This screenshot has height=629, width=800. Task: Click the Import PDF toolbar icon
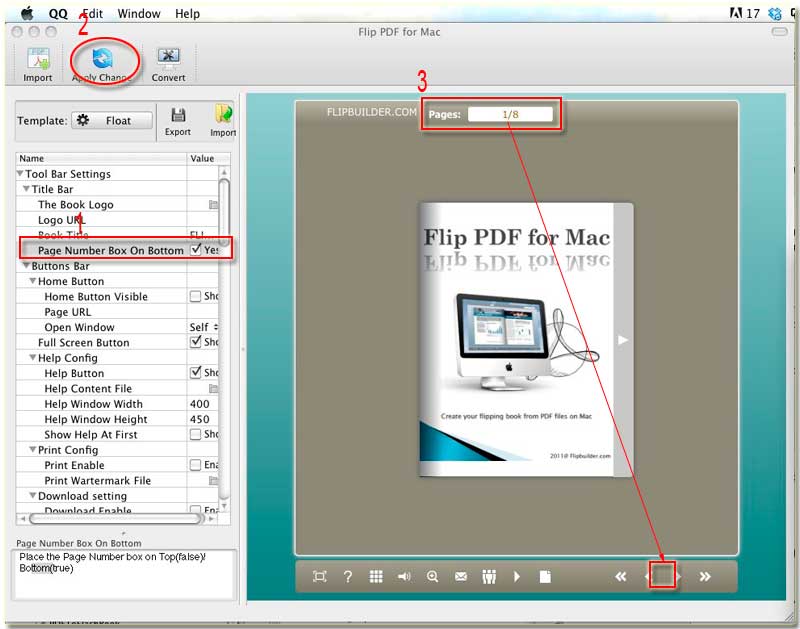pyautogui.click(x=38, y=59)
